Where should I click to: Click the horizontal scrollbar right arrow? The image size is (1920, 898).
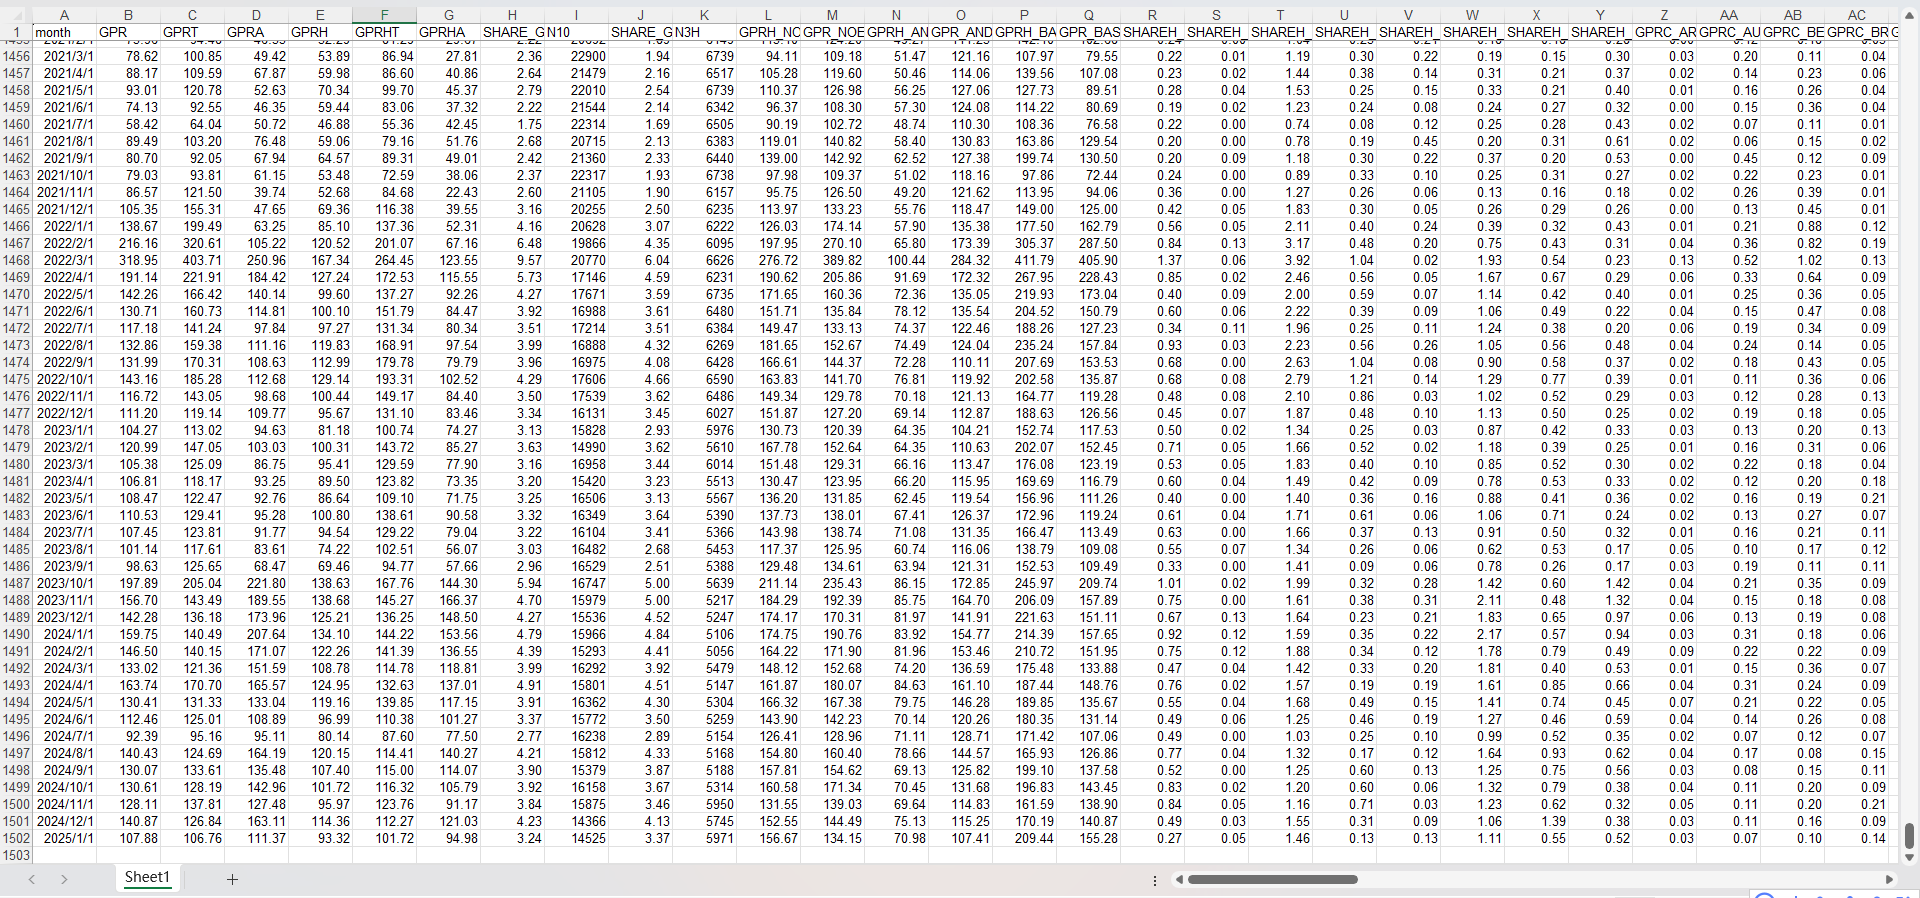(1889, 879)
